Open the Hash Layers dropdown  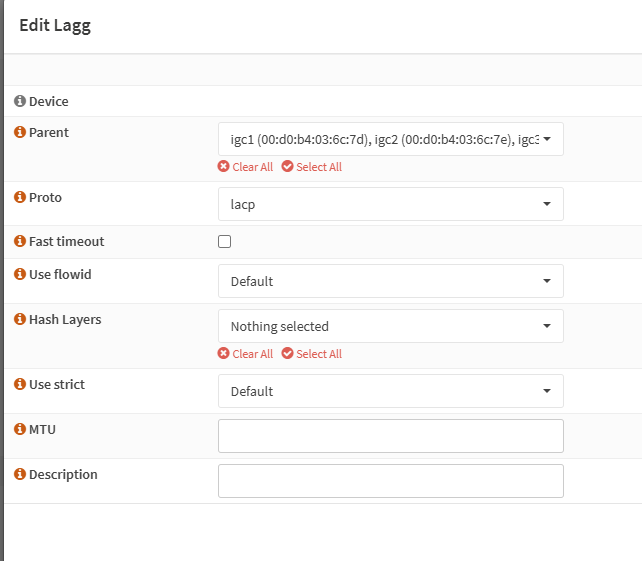click(390, 326)
